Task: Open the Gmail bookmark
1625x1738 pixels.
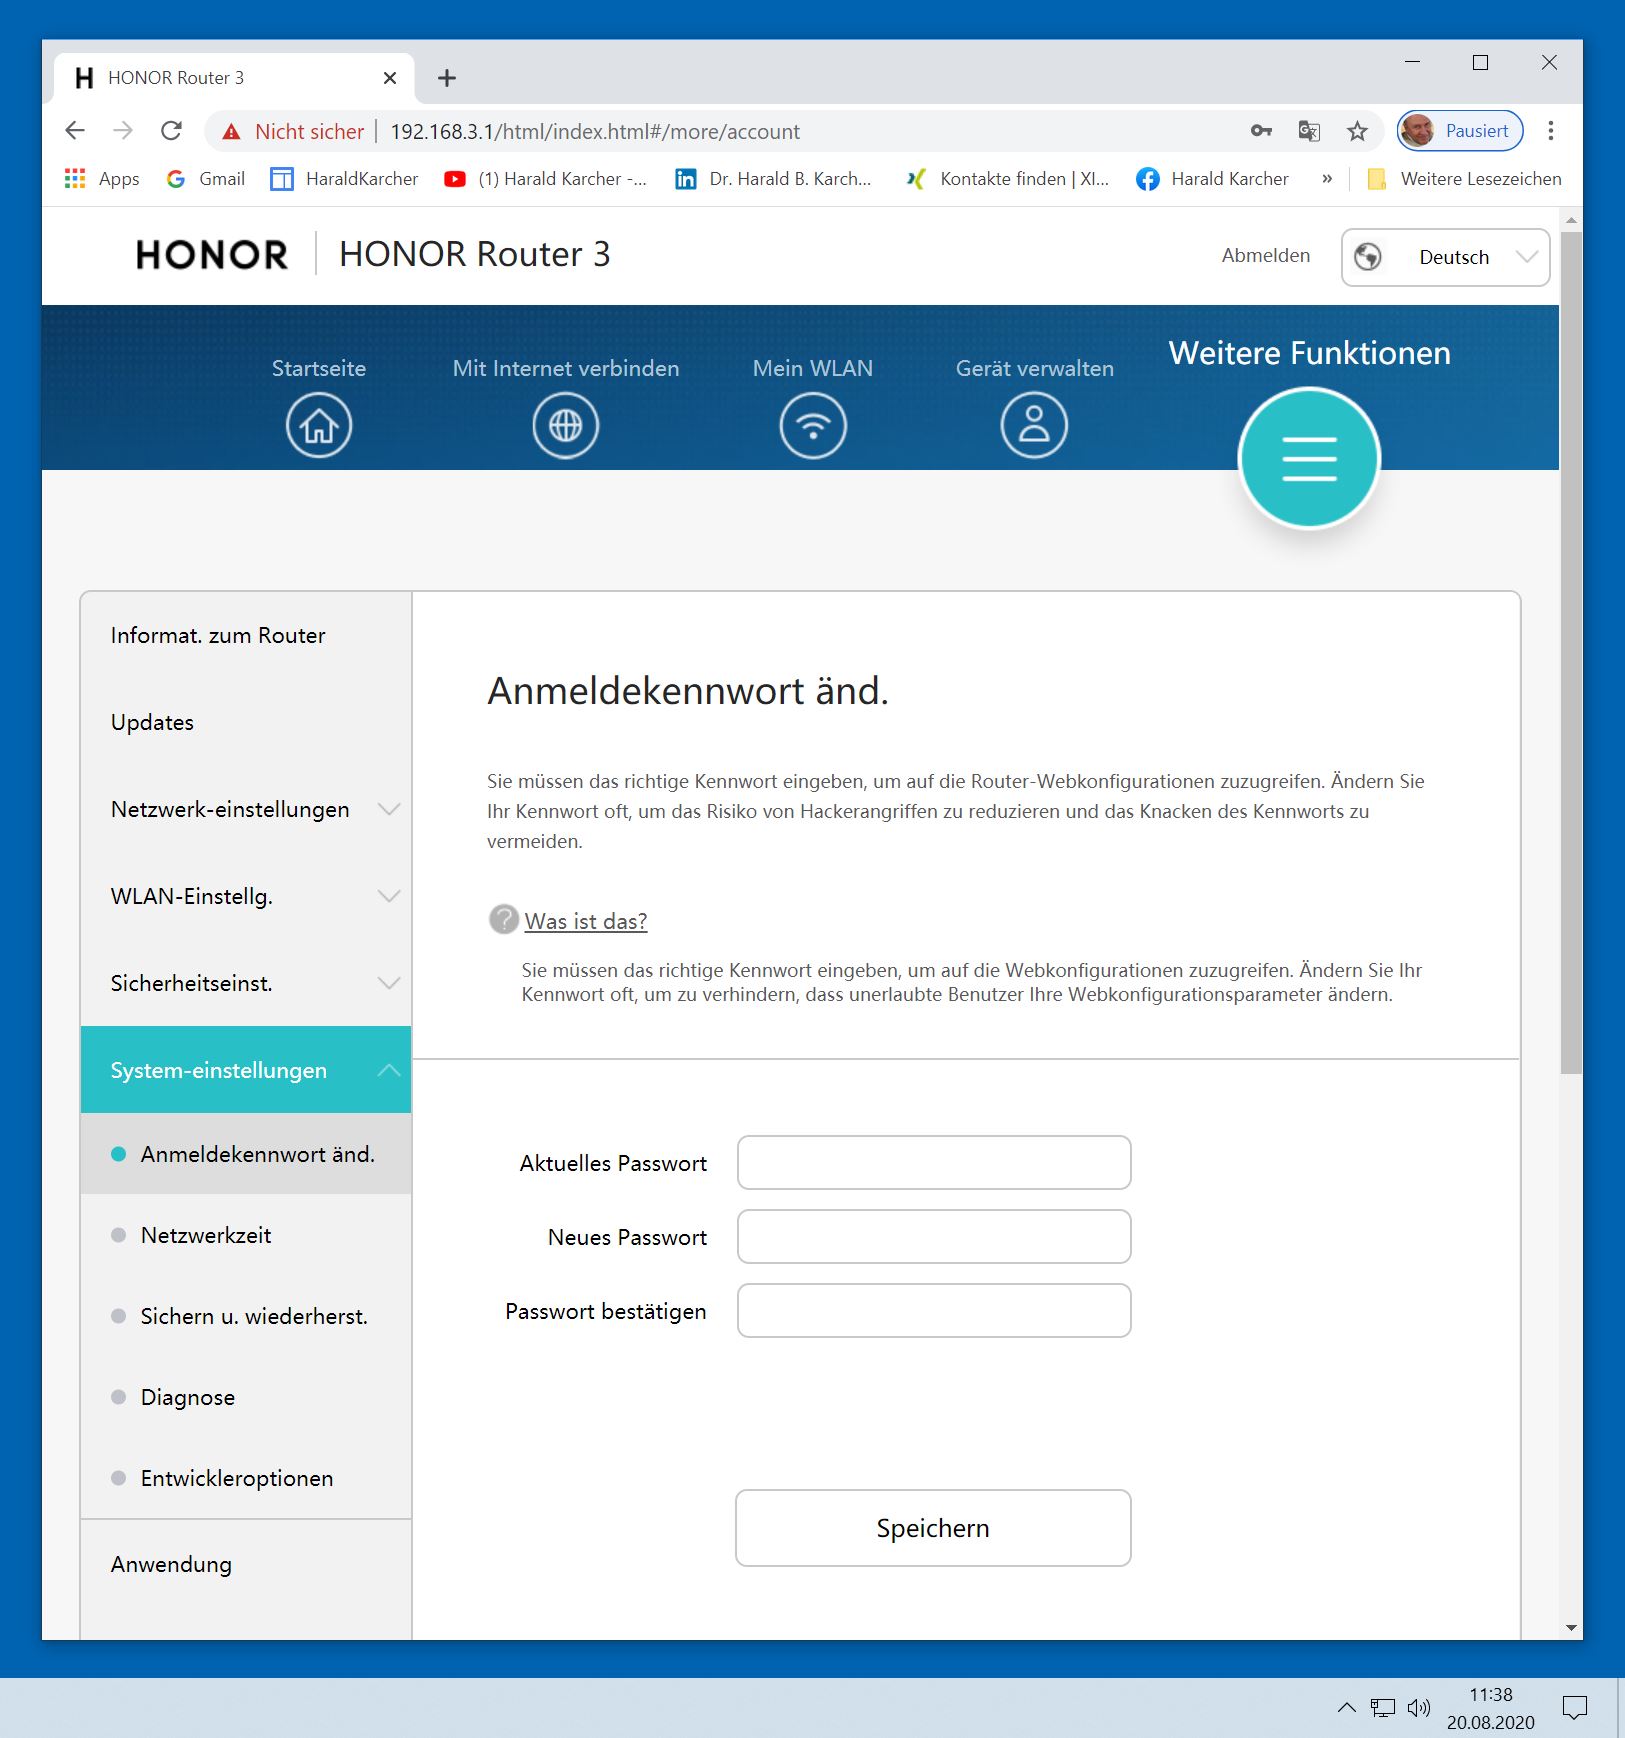Action: coord(206,179)
